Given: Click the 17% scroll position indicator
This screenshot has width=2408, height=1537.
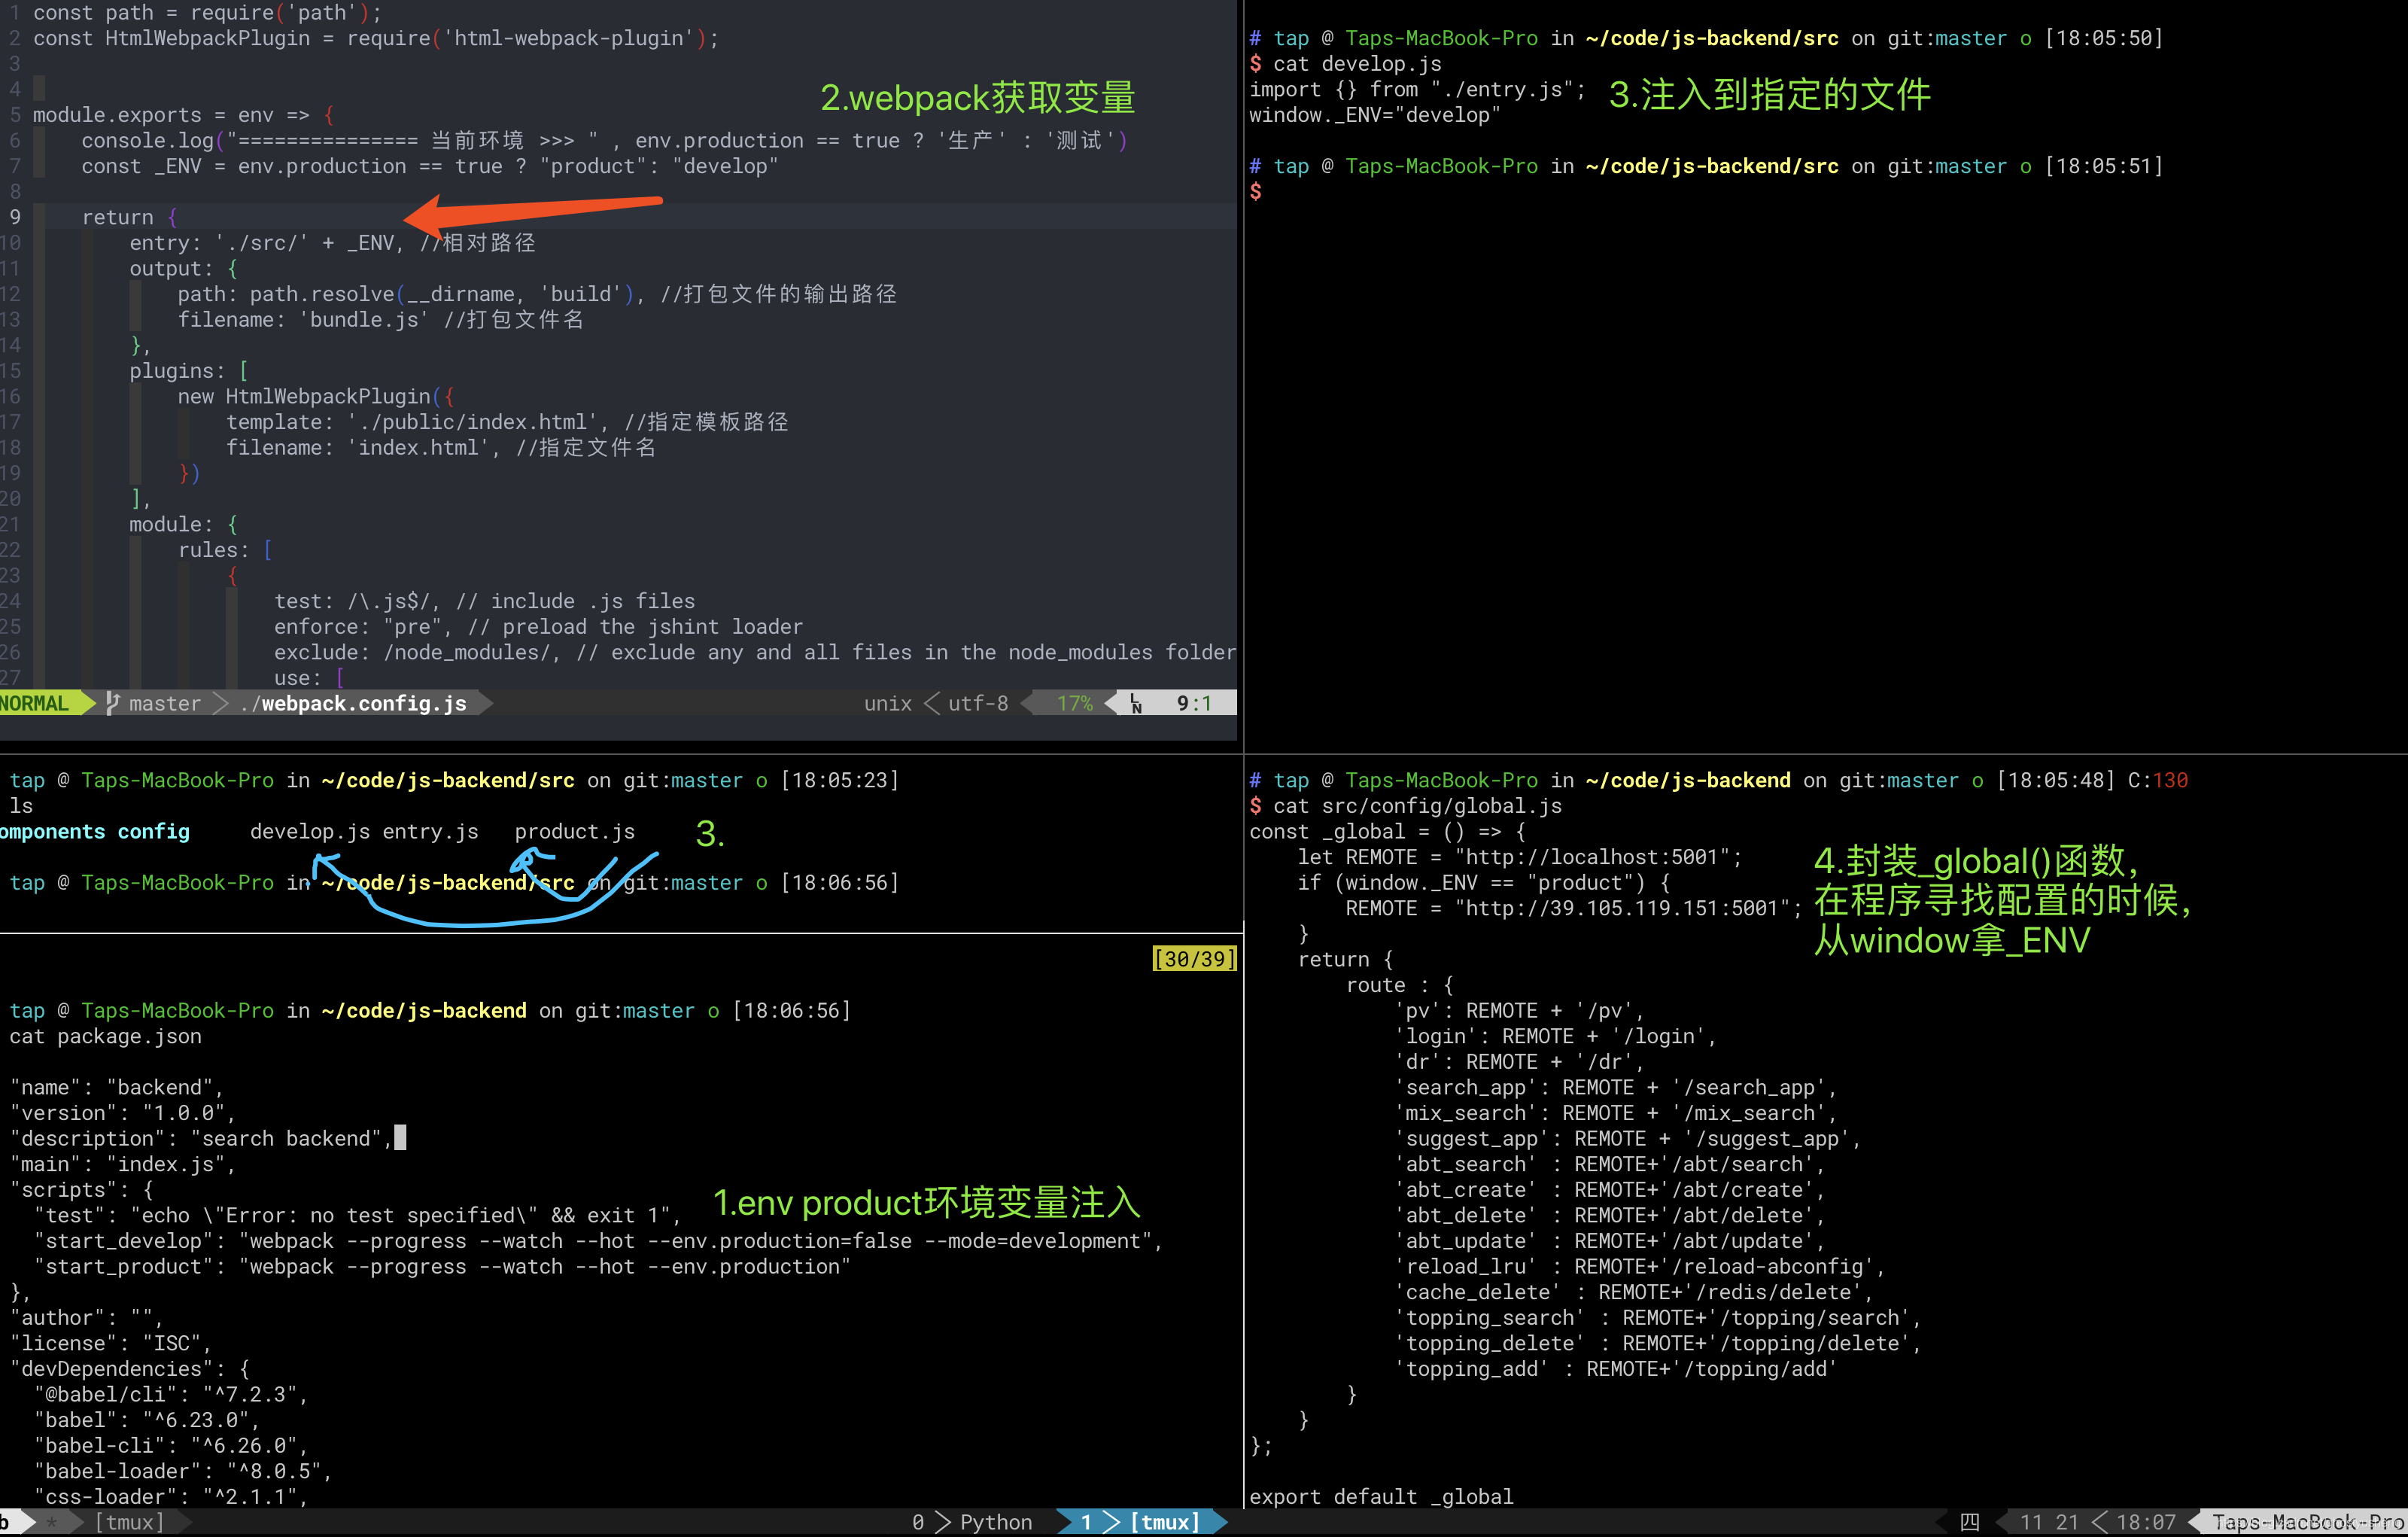Looking at the screenshot, I should 1075,703.
